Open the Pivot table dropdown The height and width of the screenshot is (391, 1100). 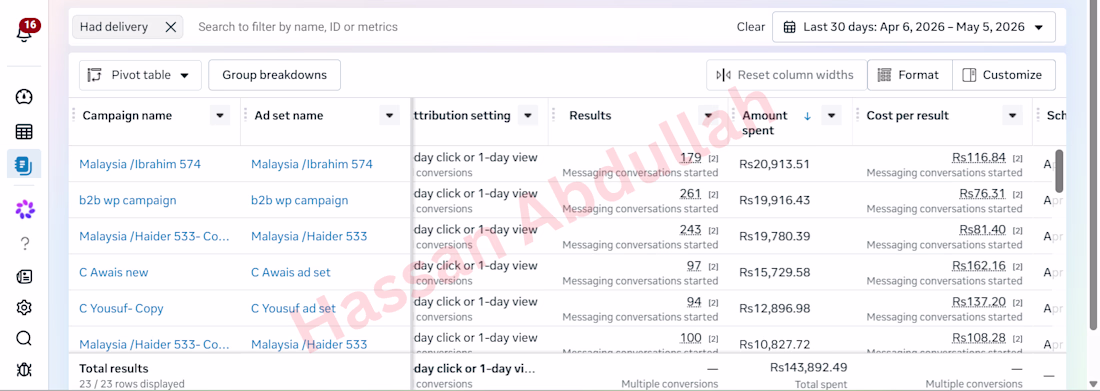(x=140, y=75)
